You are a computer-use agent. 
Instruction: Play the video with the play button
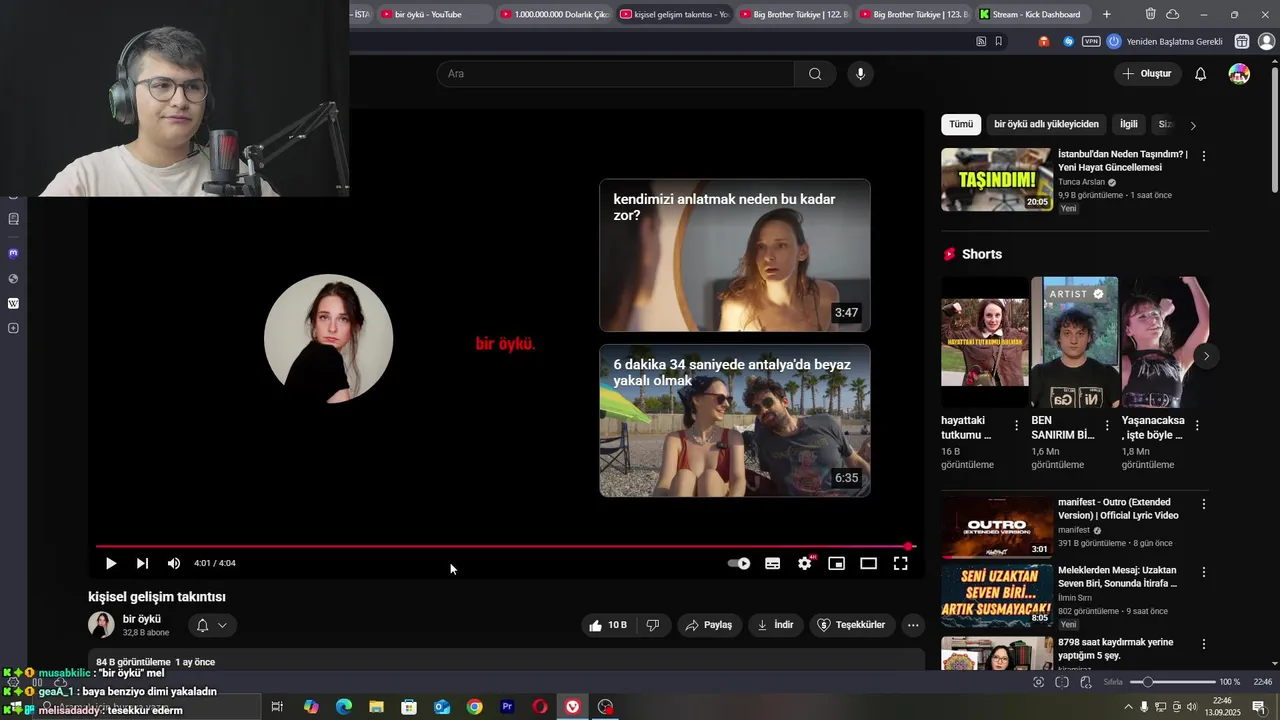click(x=111, y=563)
